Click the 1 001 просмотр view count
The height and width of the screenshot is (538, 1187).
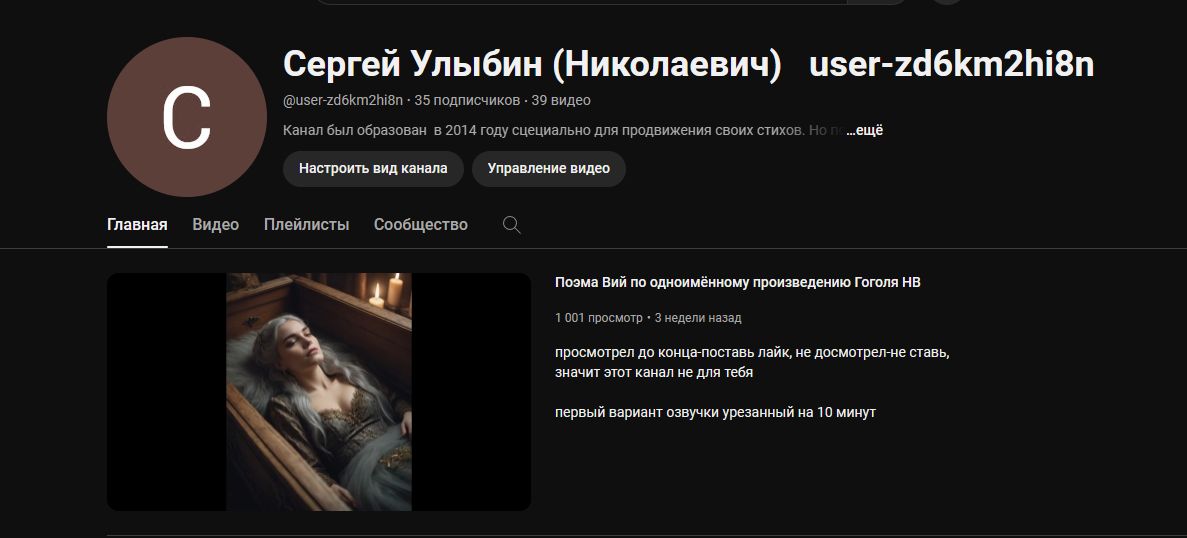[599, 318]
